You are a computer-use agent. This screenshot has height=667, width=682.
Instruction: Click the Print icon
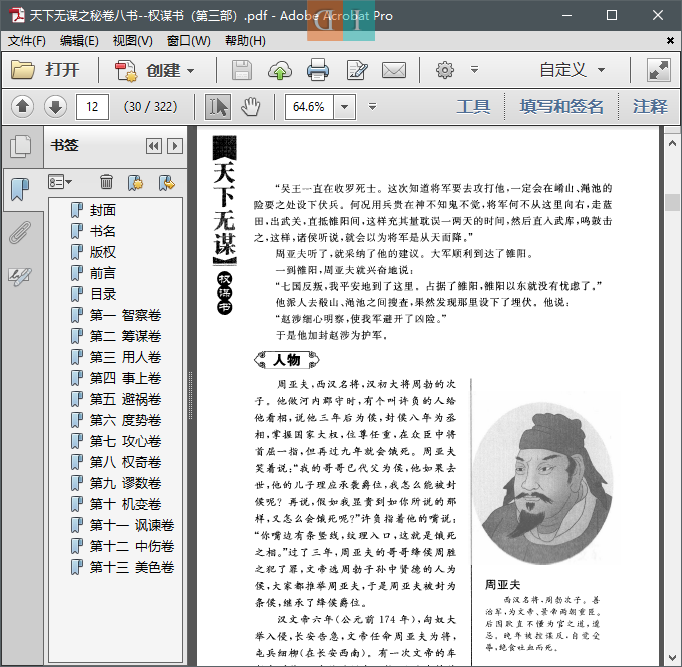click(318, 70)
